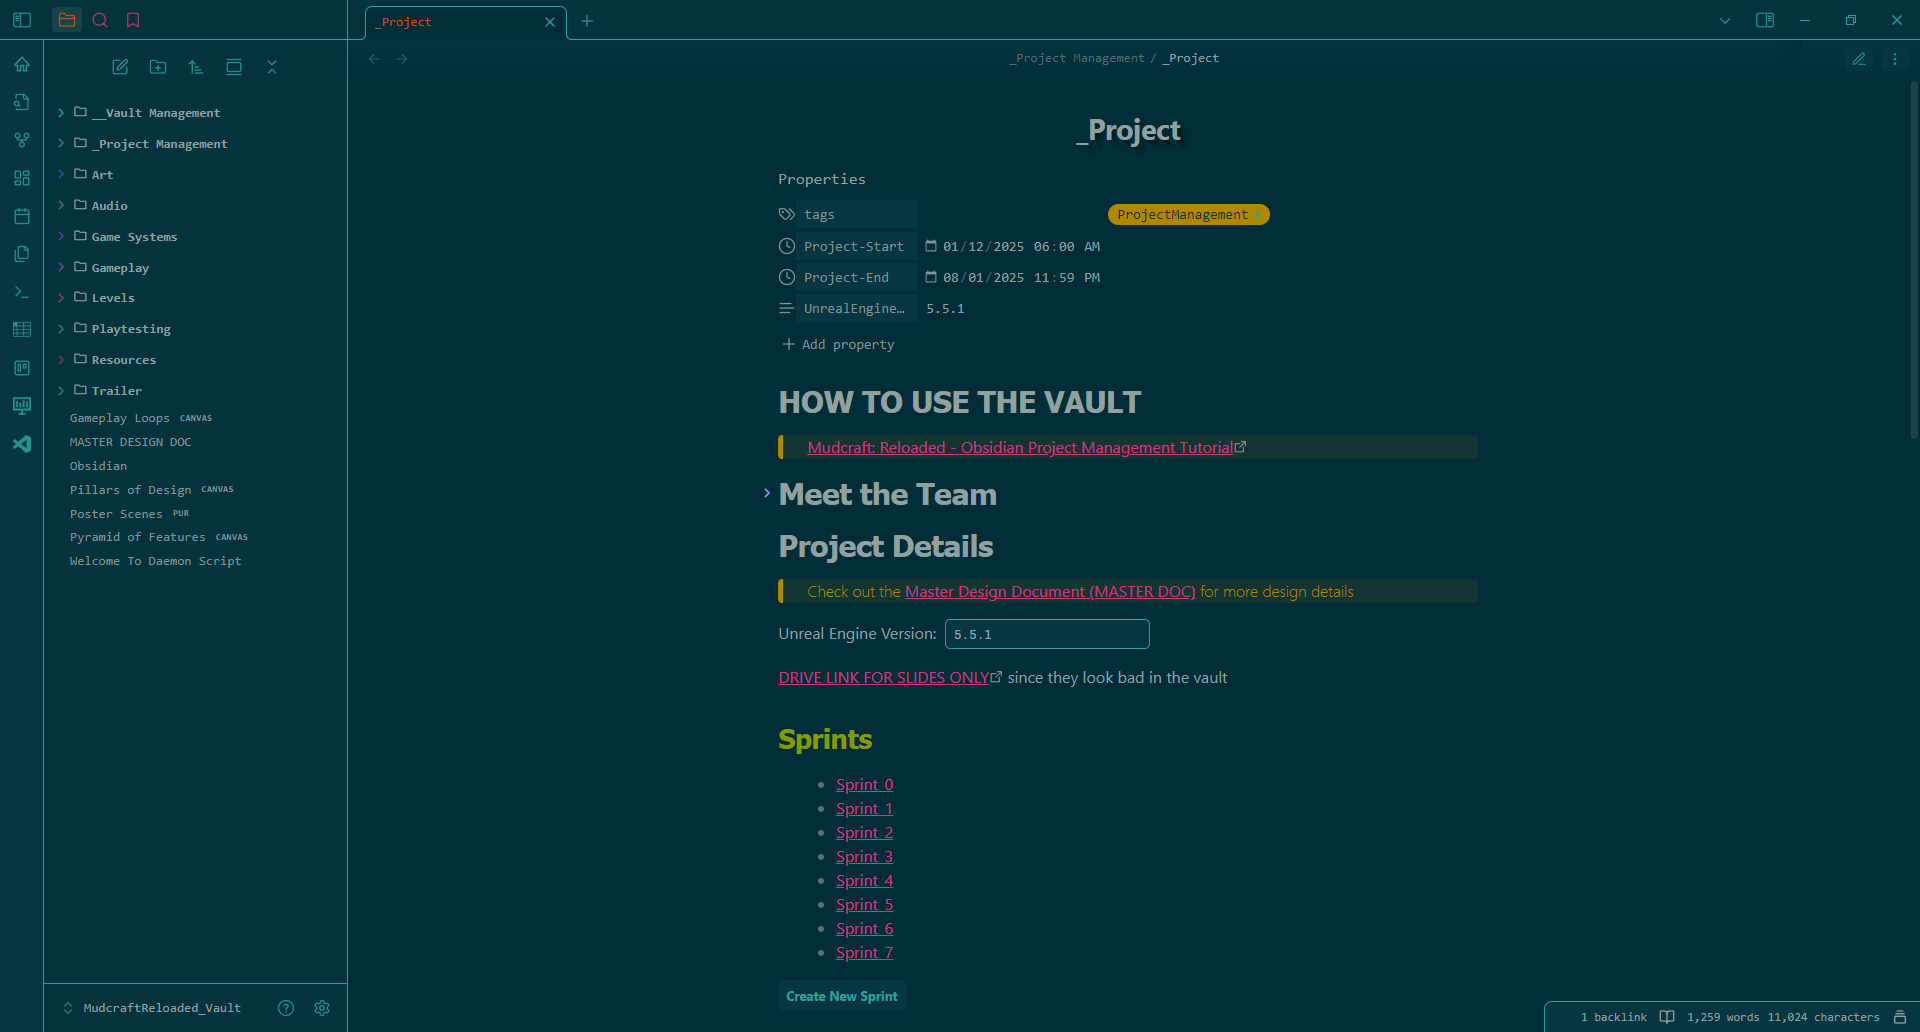Open the calendar icon in the left ribbon
This screenshot has width=1920, height=1032.
[x=22, y=216]
